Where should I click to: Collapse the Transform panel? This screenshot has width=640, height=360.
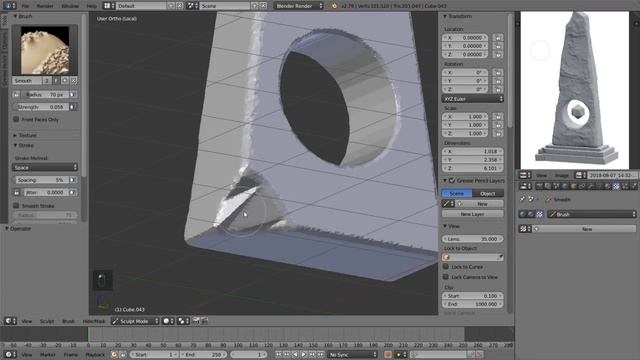(x=445, y=16)
